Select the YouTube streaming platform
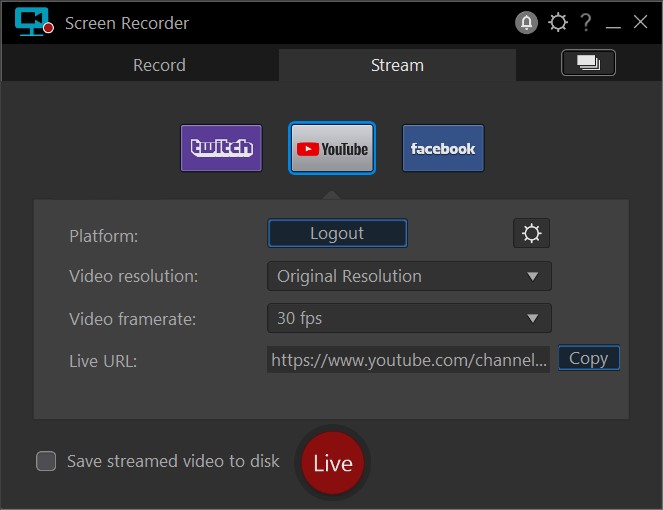The height and width of the screenshot is (510, 663). (x=332, y=148)
